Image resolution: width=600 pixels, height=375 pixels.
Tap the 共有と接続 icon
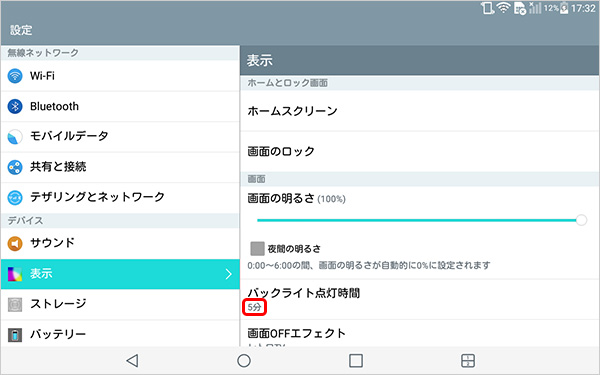(15, 167)
